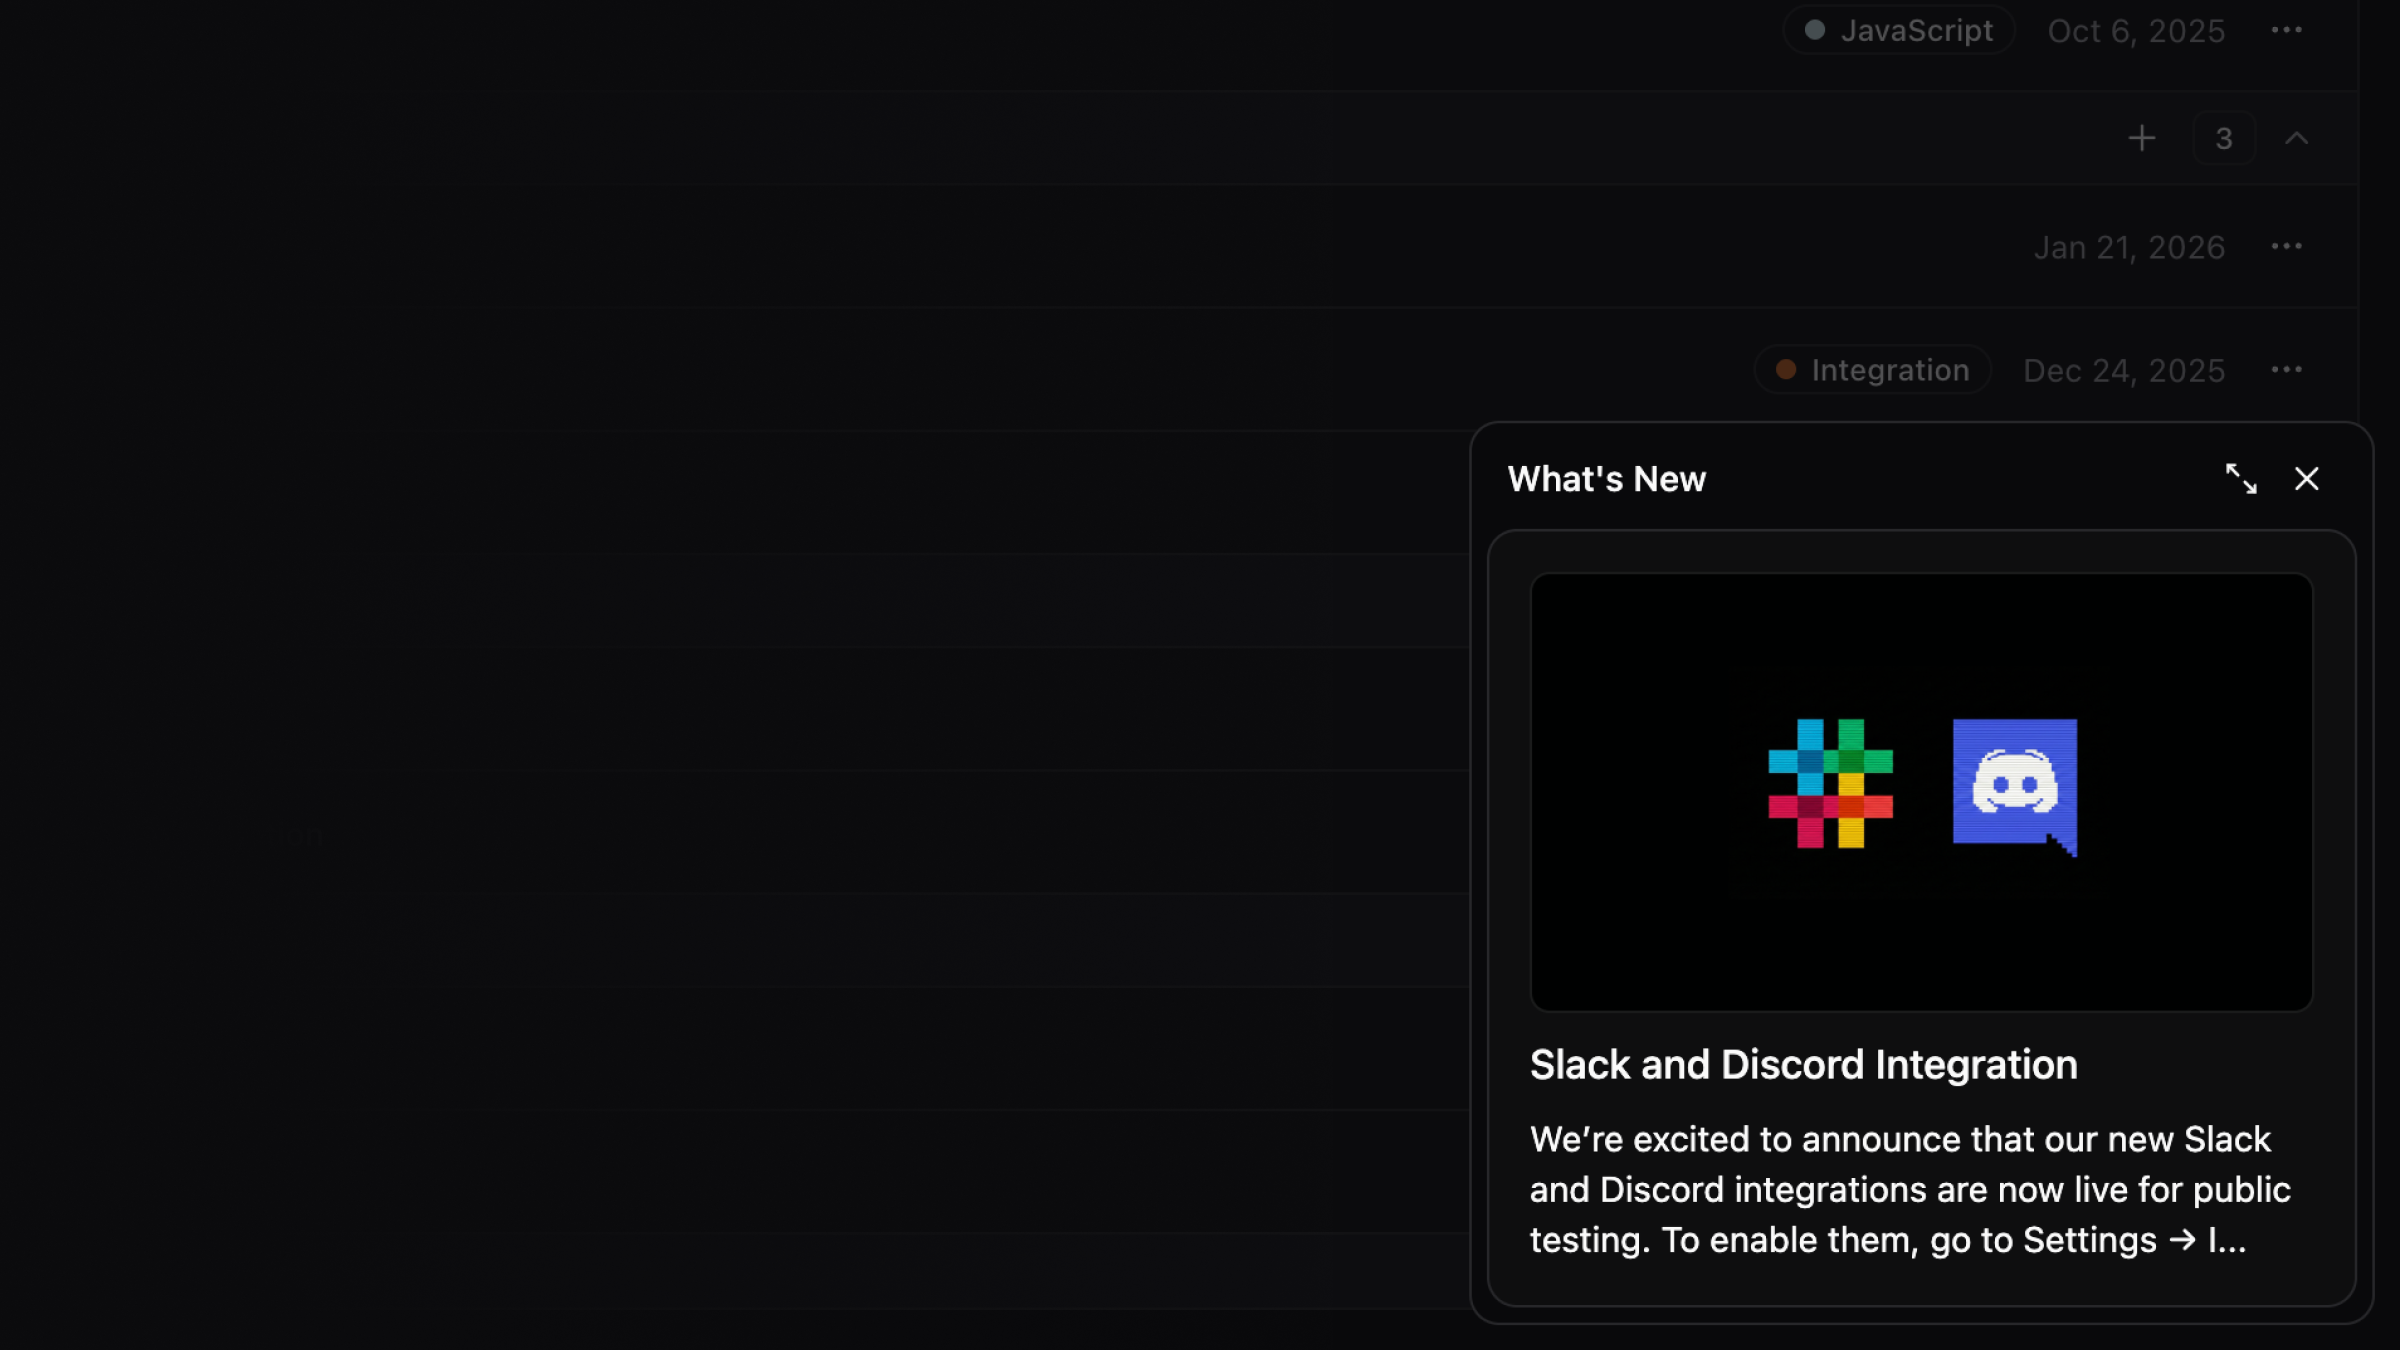2400x1350 pixels.
Task: Read the truncated announcement description text
Action: pos(1910,1190)
